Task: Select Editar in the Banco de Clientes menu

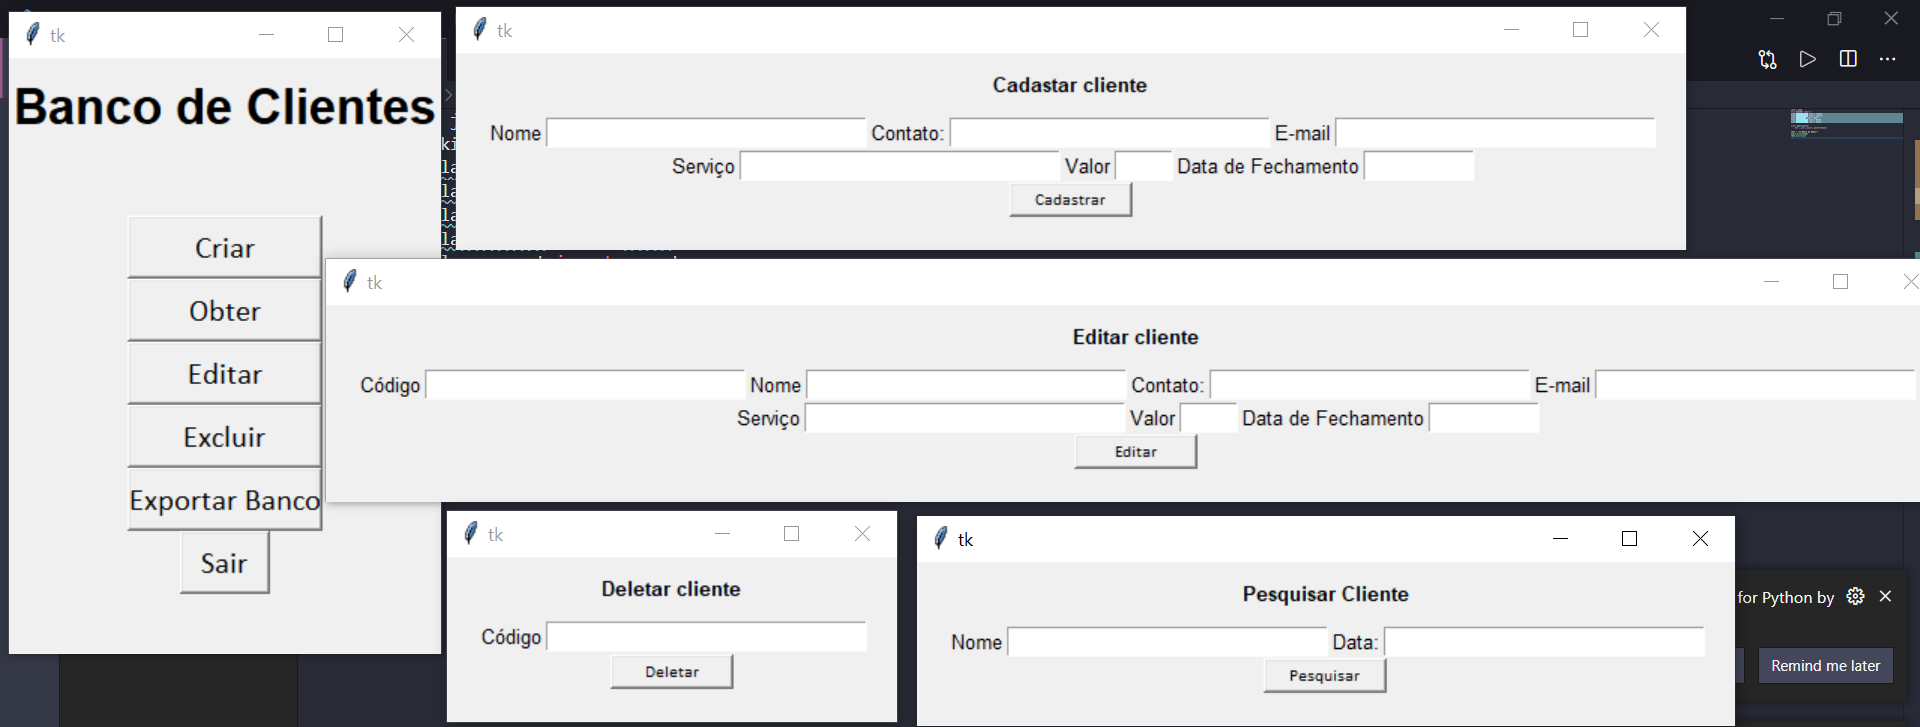Action: click(x=224, y=373)
